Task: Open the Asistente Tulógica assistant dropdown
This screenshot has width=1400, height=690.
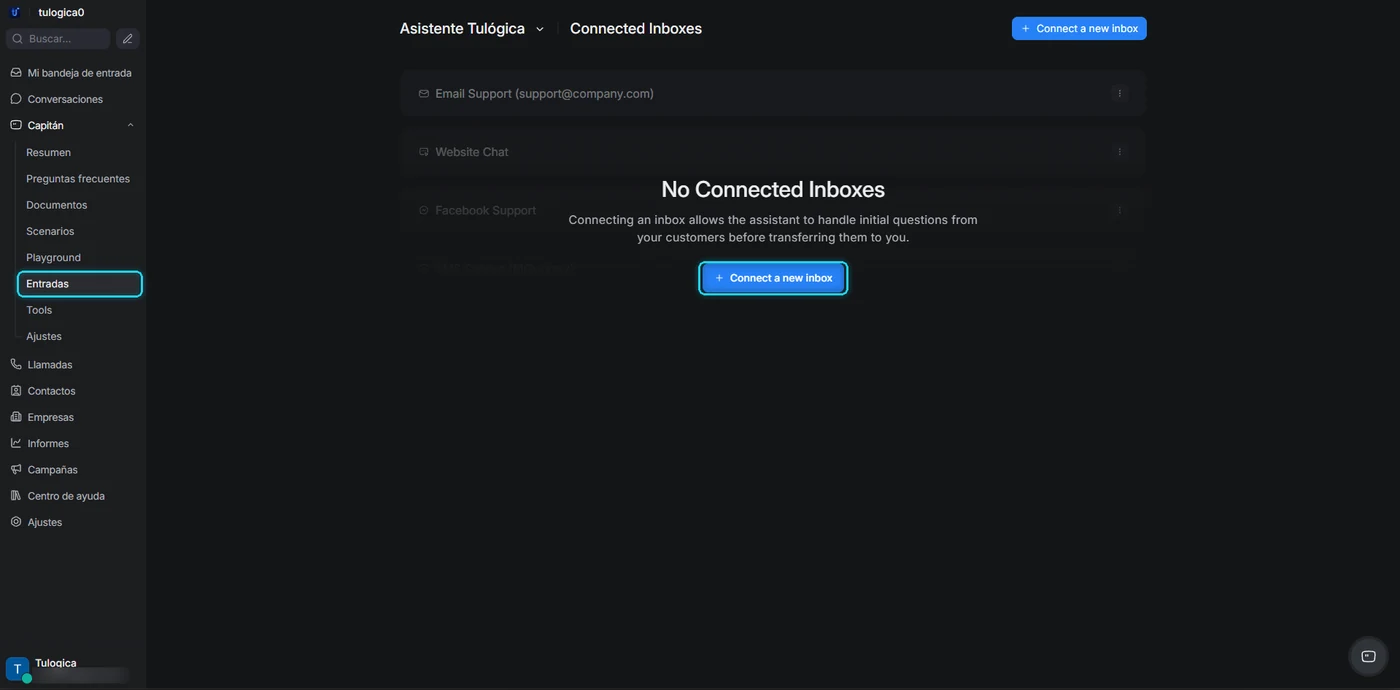Action: pyautogui.click(x=472, y=28)
